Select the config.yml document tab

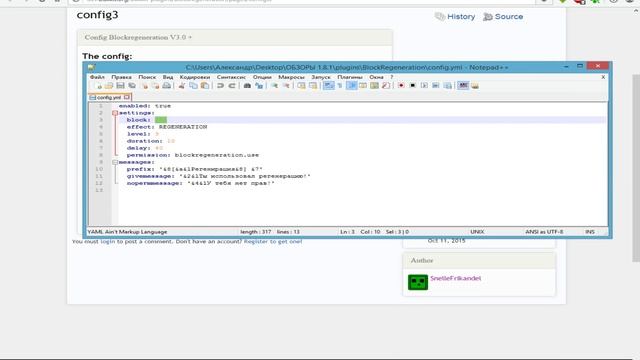[x=109, y=98]
